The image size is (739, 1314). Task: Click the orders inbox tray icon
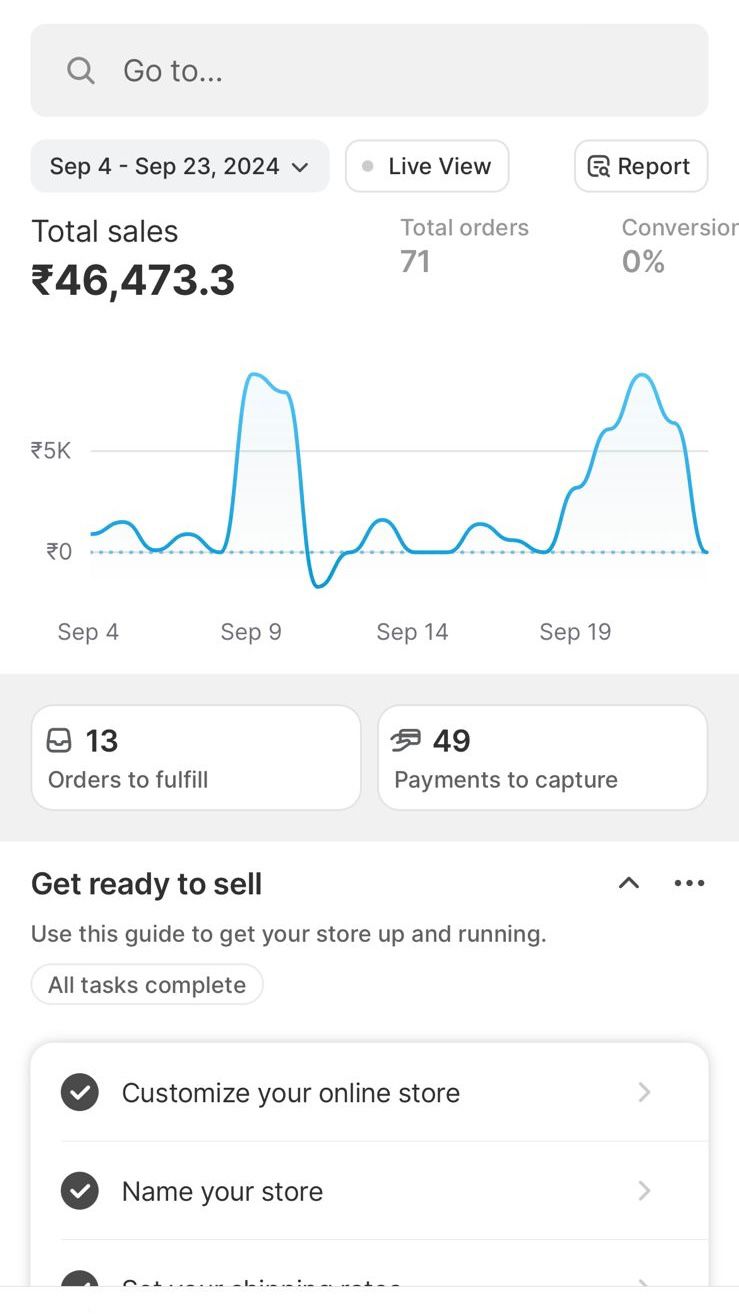[x=60, y=741]
